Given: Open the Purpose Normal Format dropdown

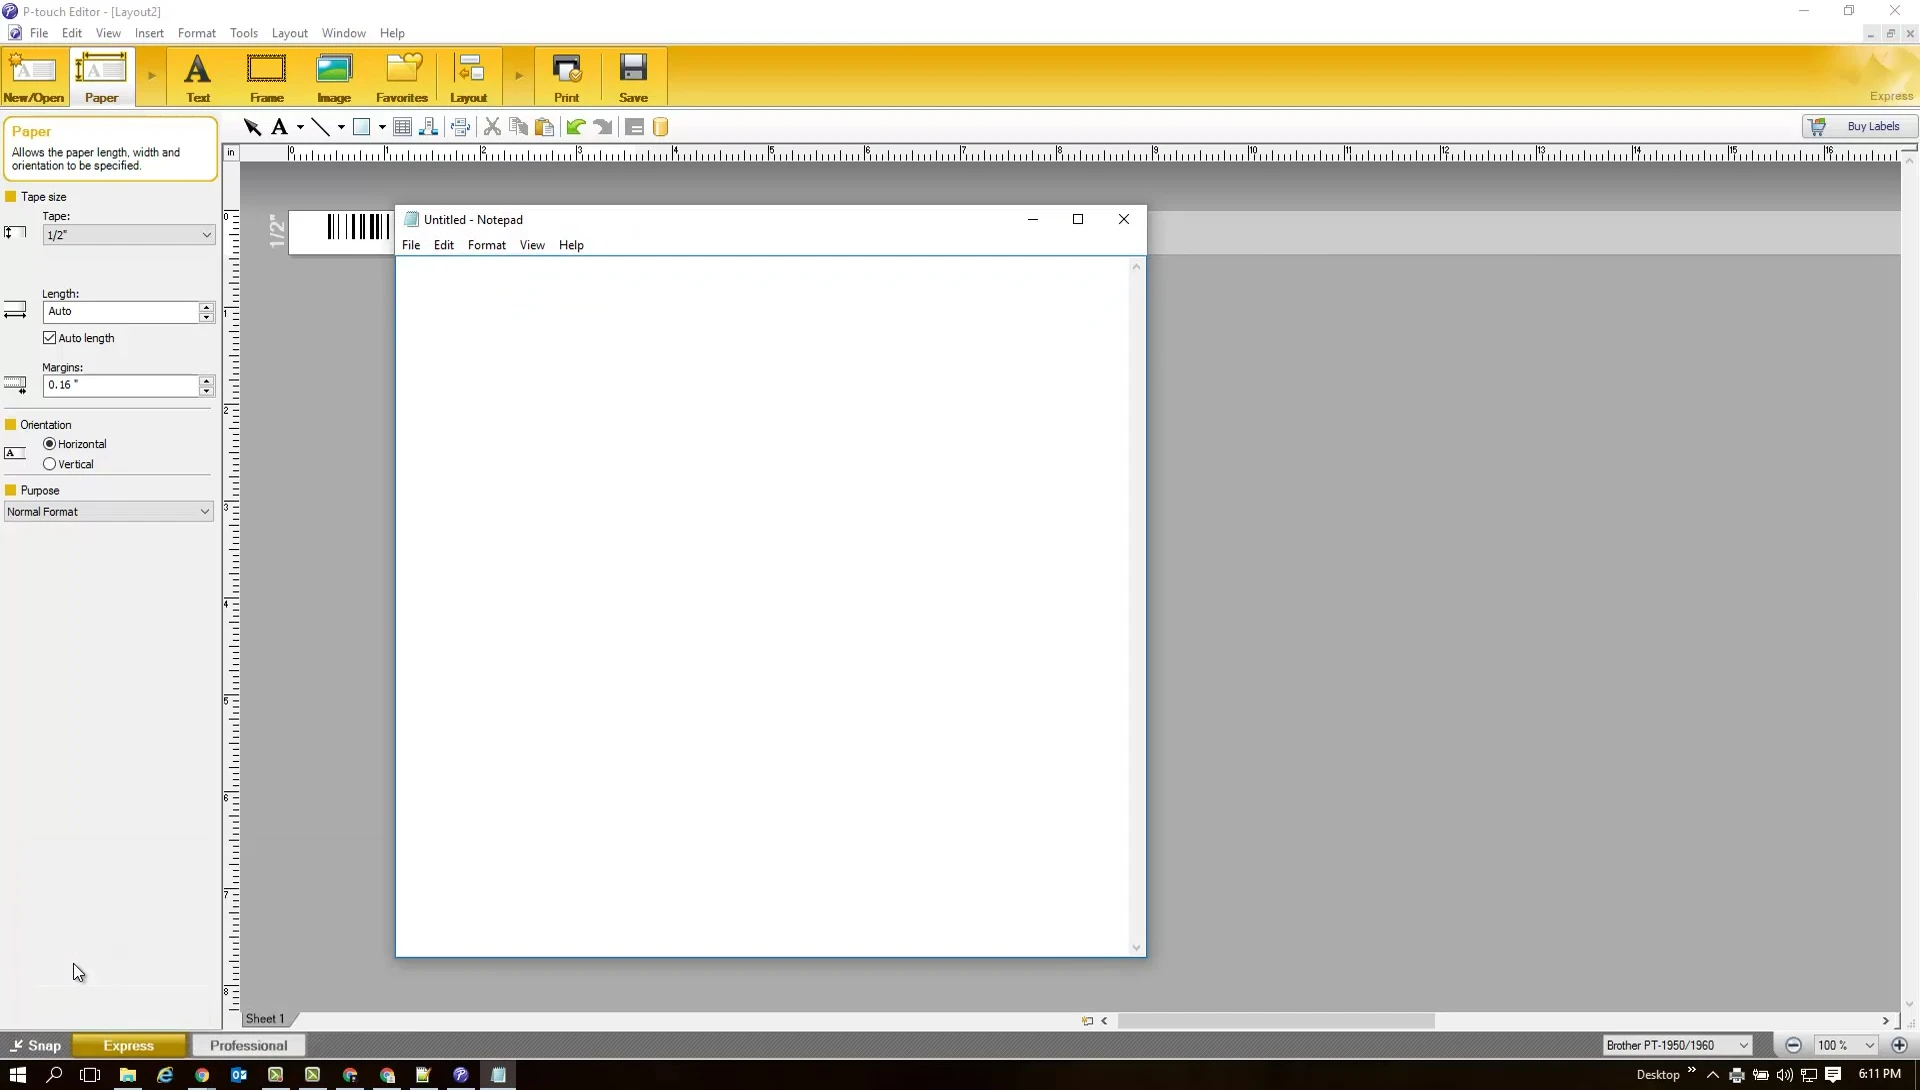Looking at the screenshot, I should point(108,512).
